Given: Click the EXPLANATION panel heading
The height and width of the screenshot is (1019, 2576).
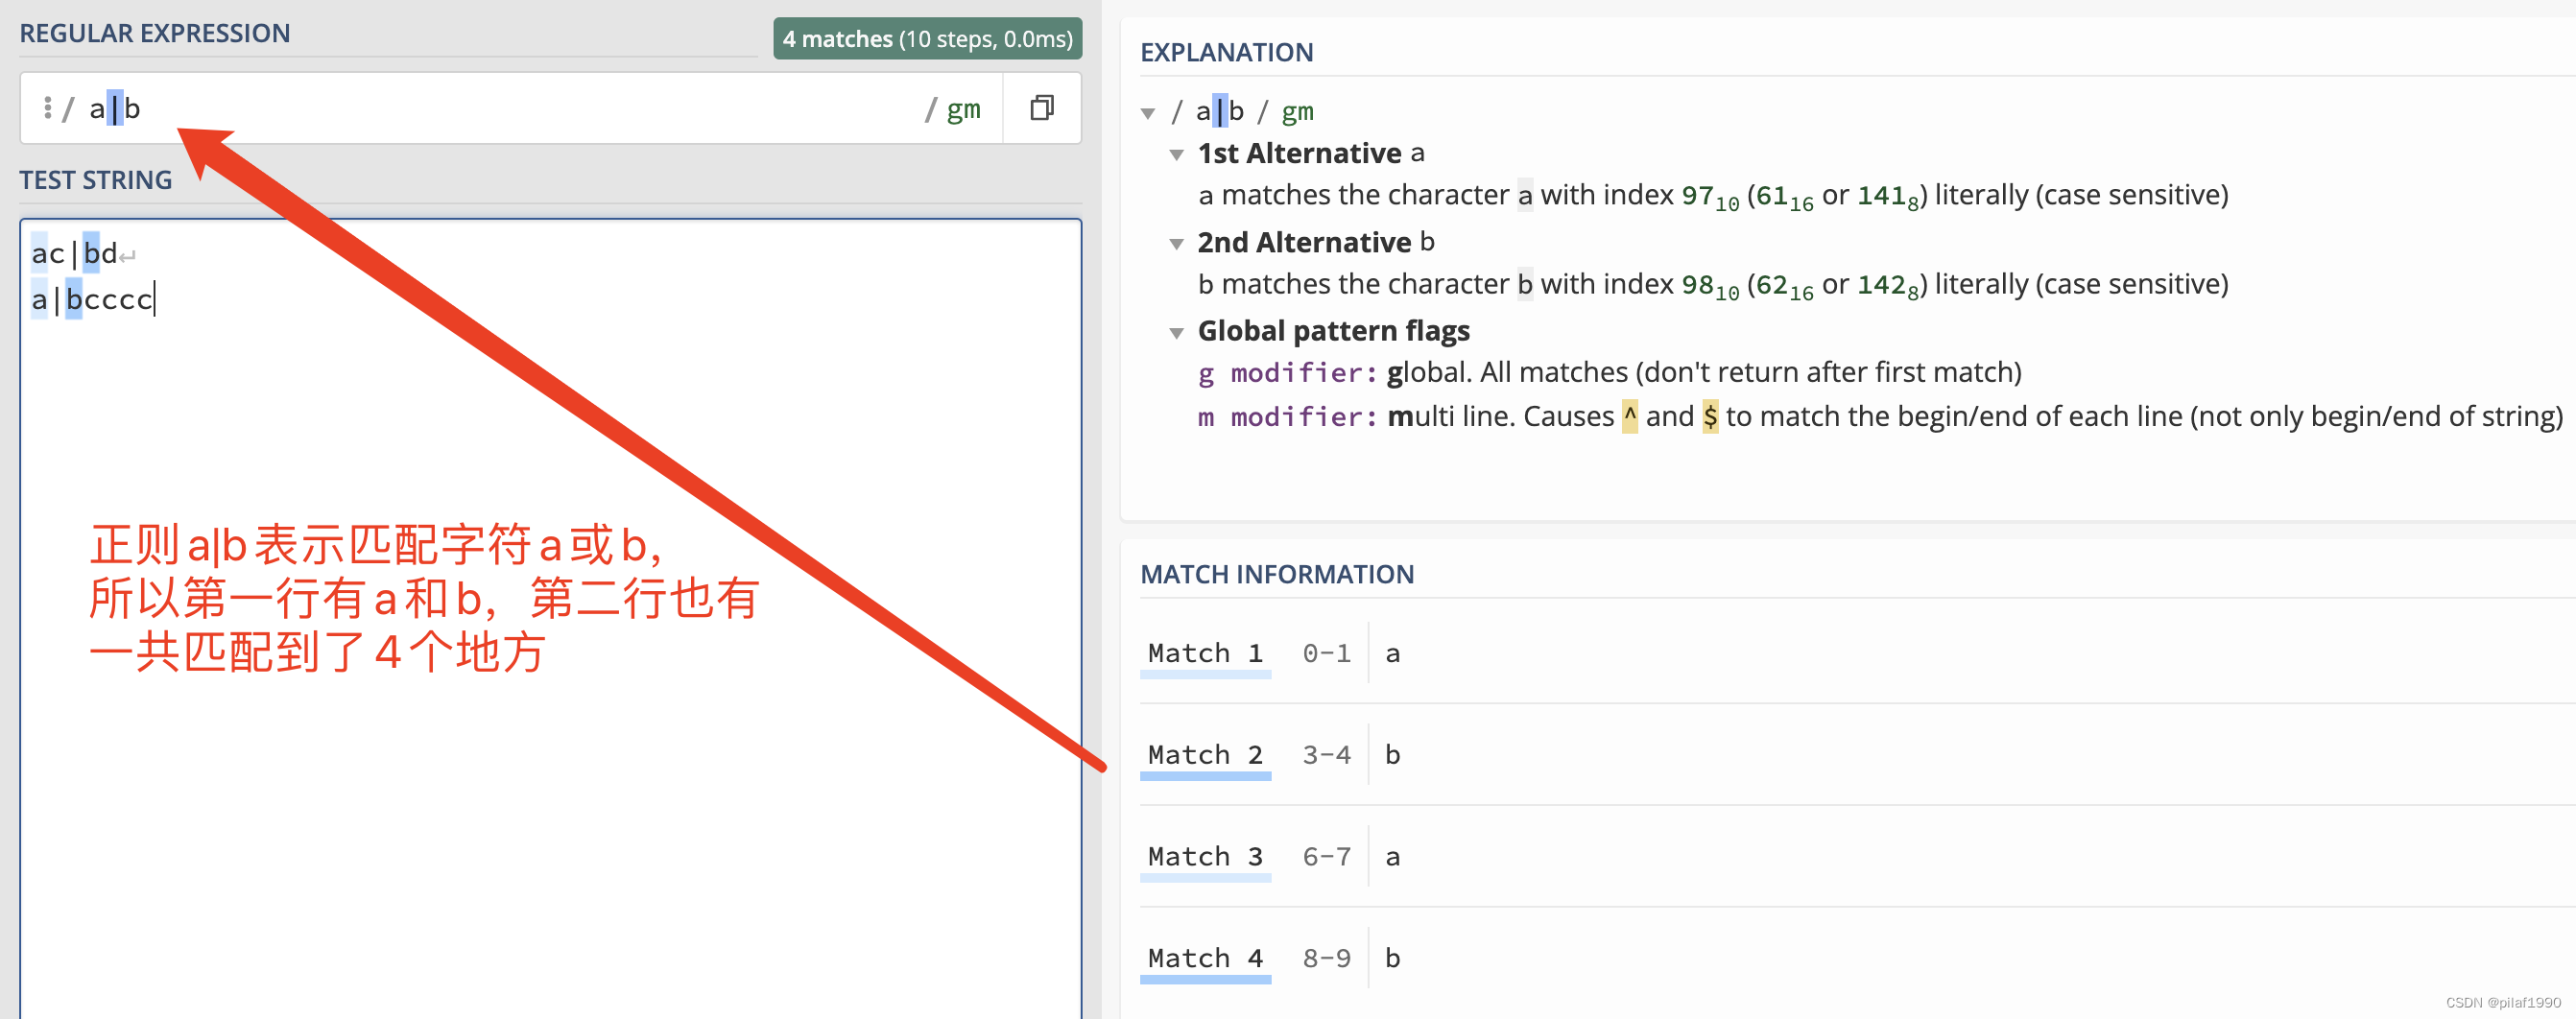Looking at the screenshot, I should [x=1226, y=52].
